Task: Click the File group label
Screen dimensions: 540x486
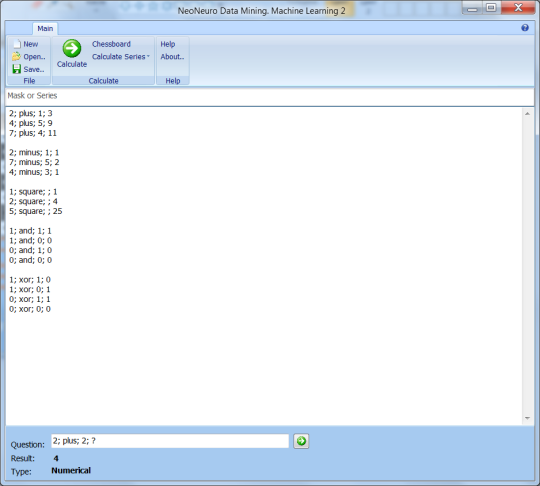Action: [29, 81]
